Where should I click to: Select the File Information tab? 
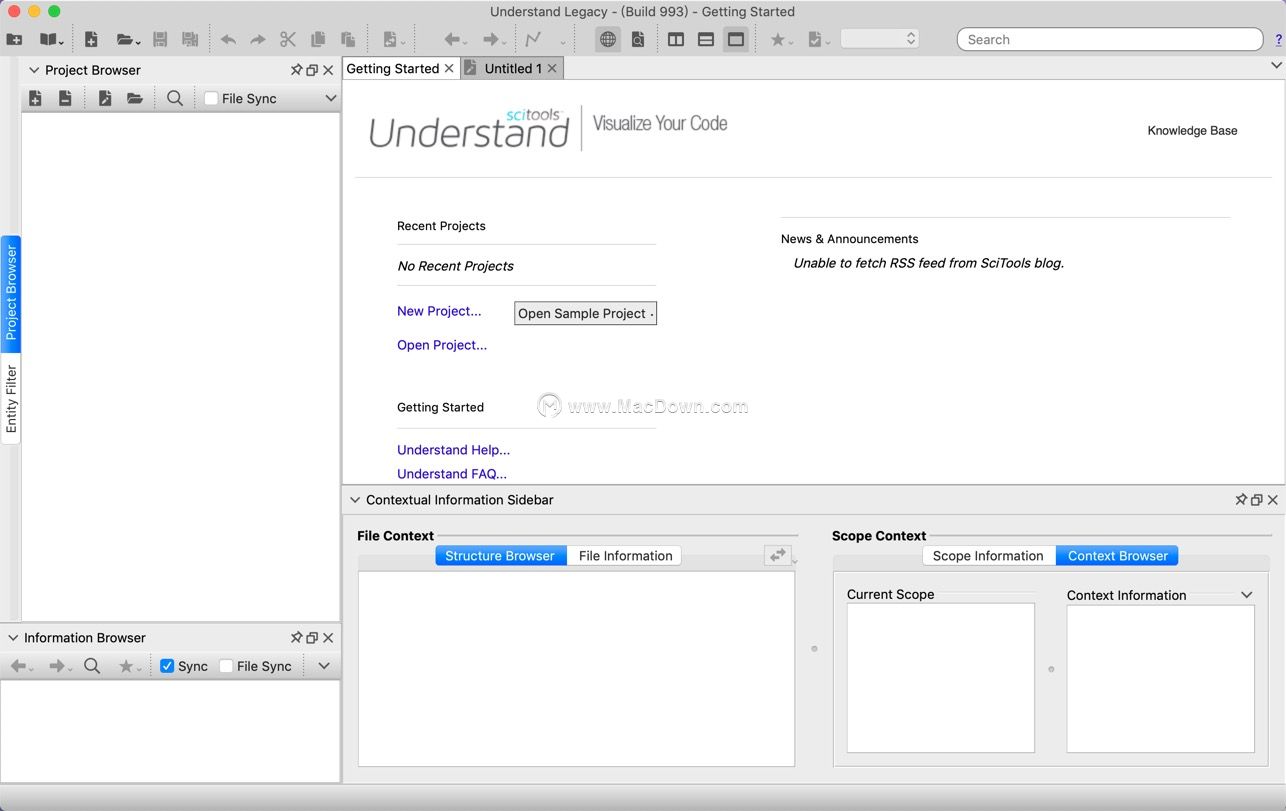pyautogui.click(x=625, y=556)
